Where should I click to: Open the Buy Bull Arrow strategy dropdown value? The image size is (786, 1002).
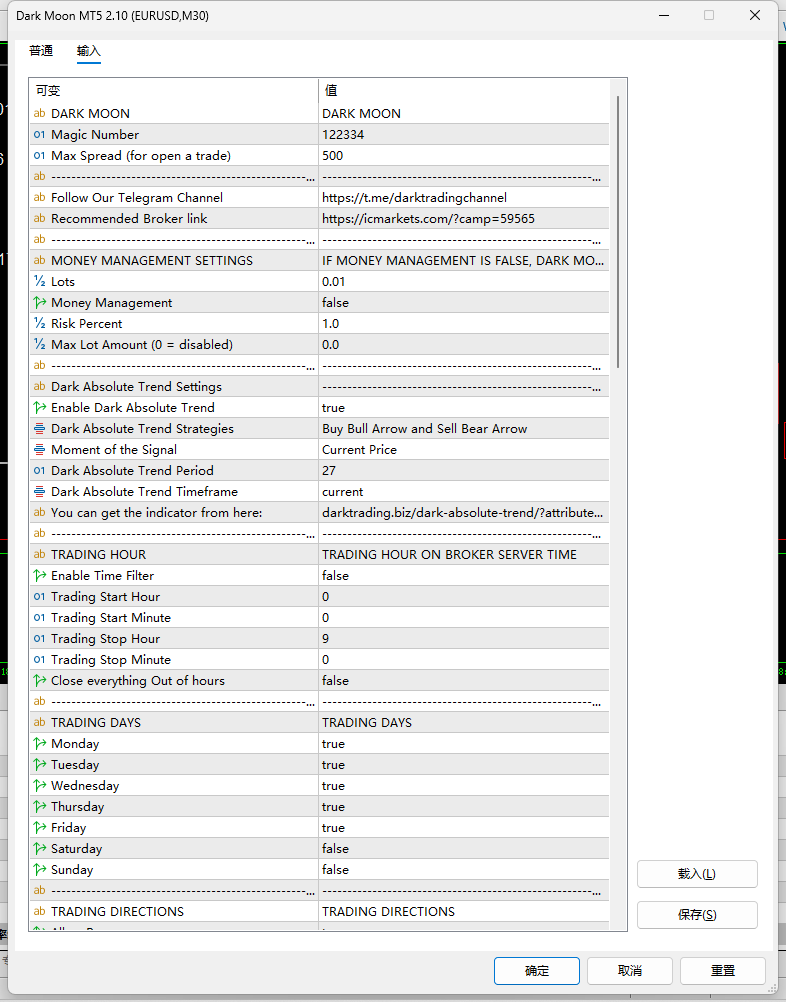pos(463,429)
